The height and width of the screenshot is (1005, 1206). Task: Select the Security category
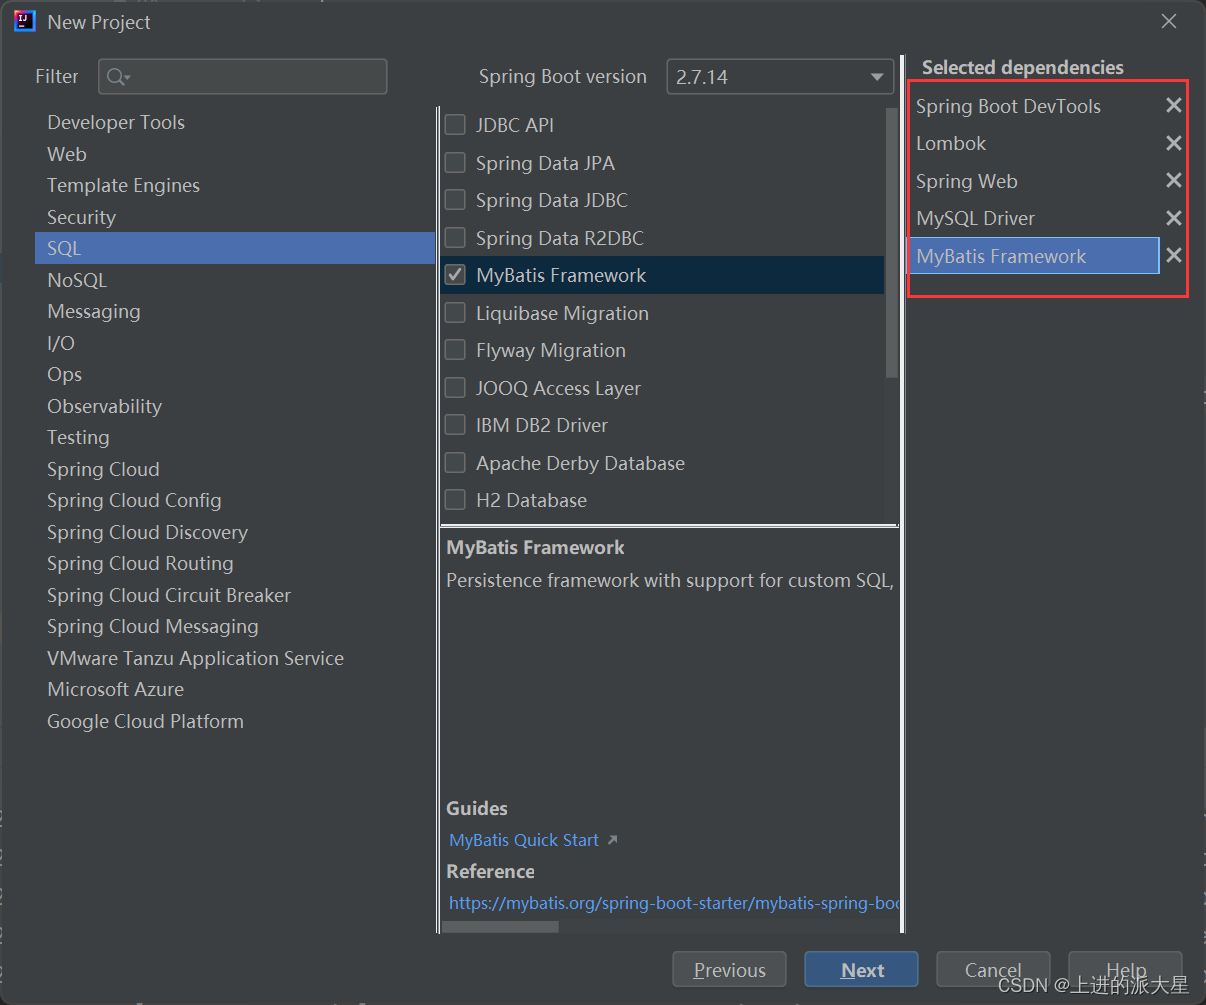pyautogui.click(x=235, y=217)
